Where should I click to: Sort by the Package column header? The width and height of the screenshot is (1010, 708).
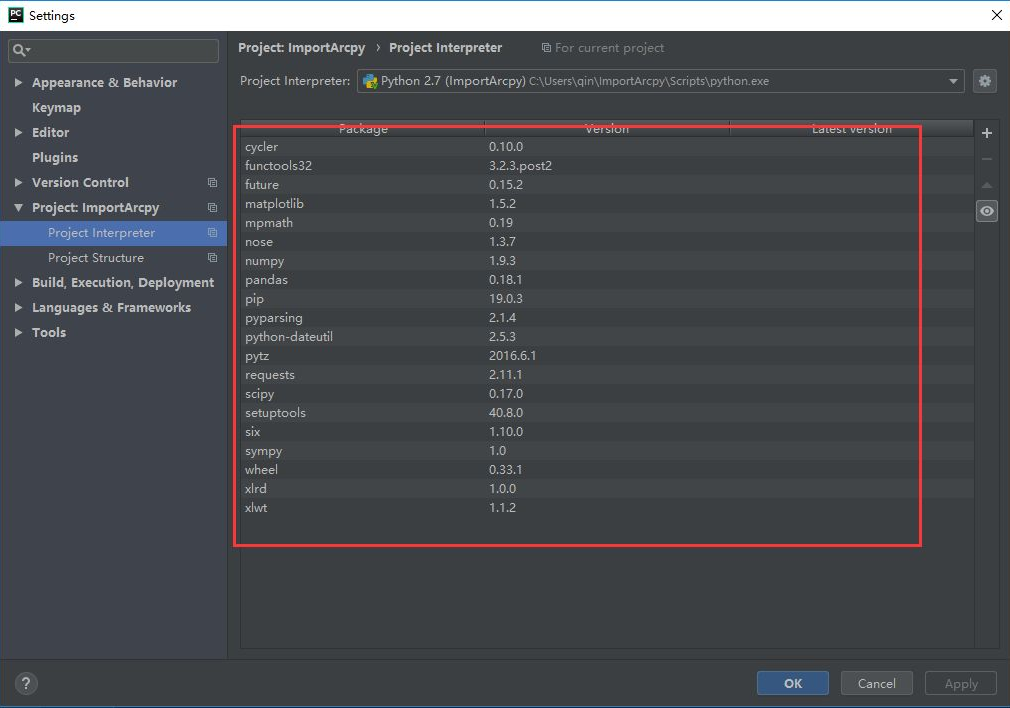coord(363,128)
